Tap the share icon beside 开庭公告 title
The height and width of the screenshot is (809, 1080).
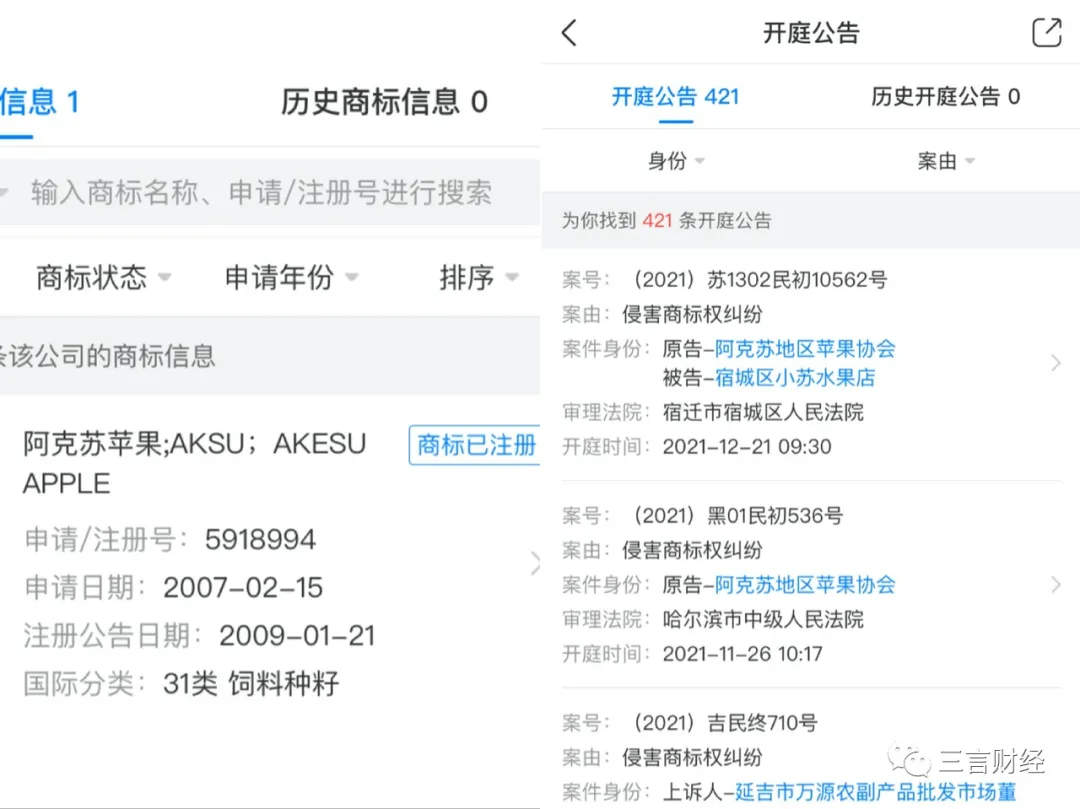[1046, 32]
